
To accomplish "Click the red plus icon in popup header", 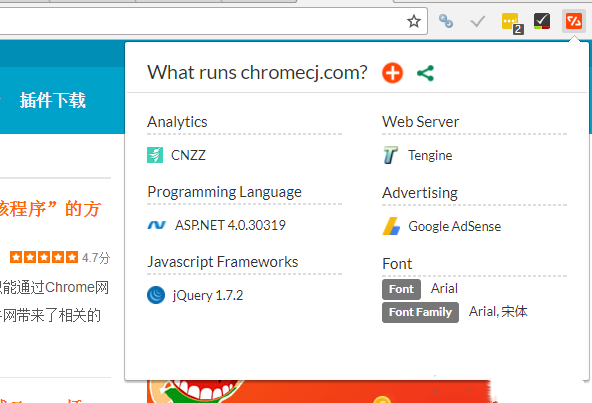I will pyautogui.click(x=392, y=73).
